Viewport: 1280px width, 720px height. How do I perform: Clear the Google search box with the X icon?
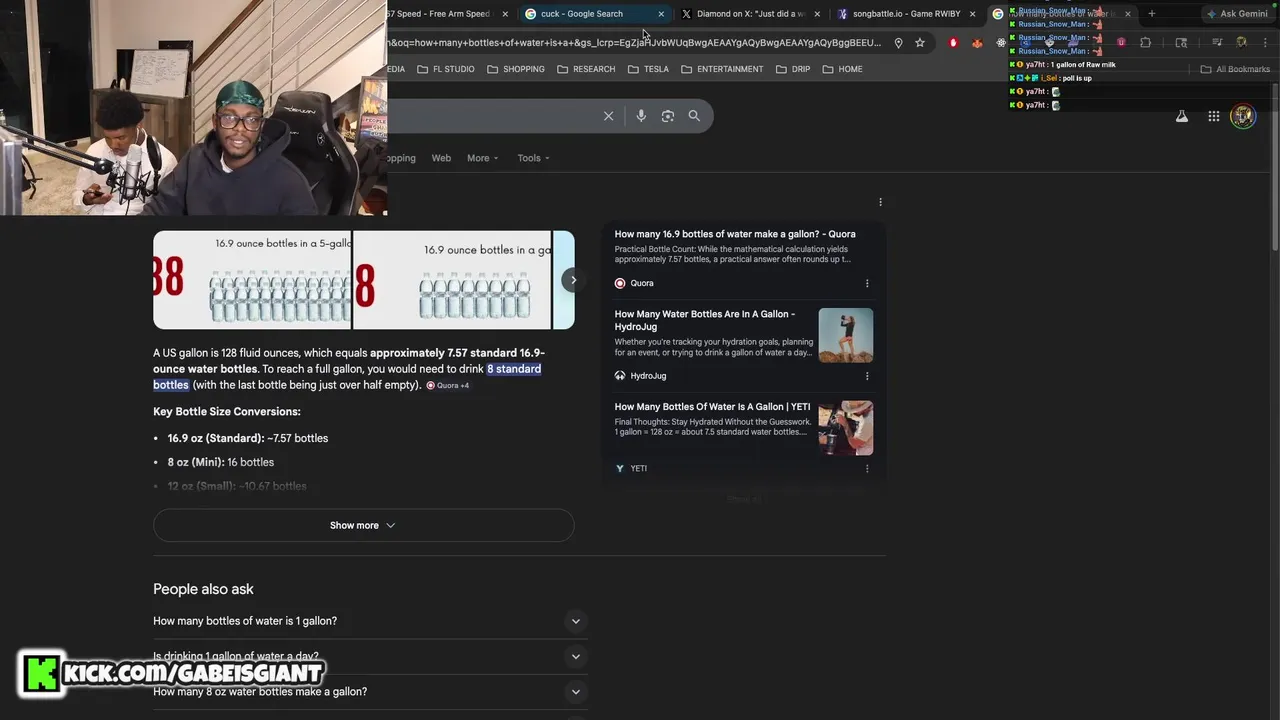pyautogui.click(x=608, y=116)
